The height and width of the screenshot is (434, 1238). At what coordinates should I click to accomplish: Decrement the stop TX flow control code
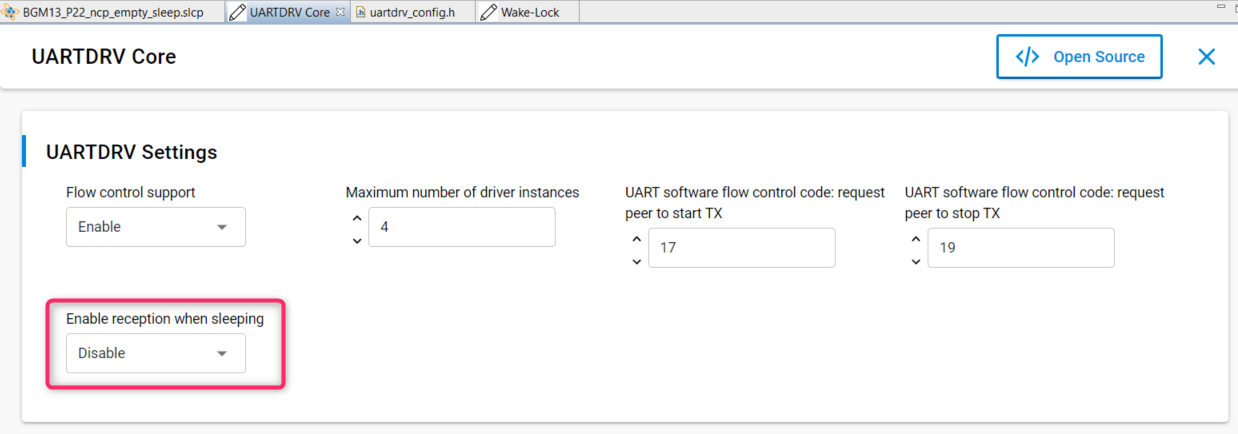916,261
